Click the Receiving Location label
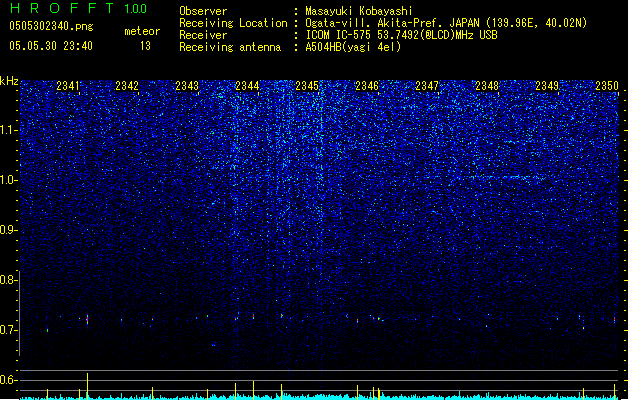Viewport: 629px width, 400px height. [x=233, y=23]
